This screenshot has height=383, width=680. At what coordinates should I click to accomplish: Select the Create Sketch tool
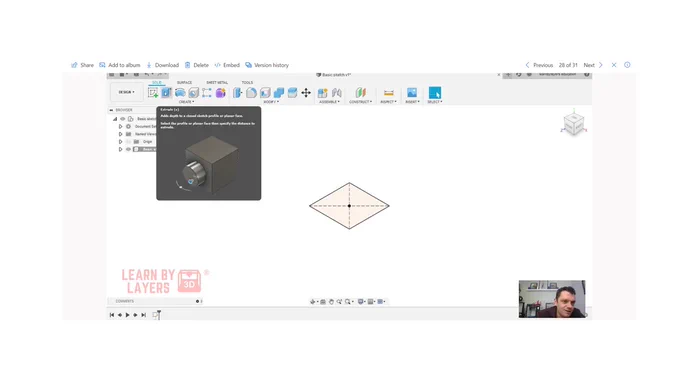pos(153,92)
